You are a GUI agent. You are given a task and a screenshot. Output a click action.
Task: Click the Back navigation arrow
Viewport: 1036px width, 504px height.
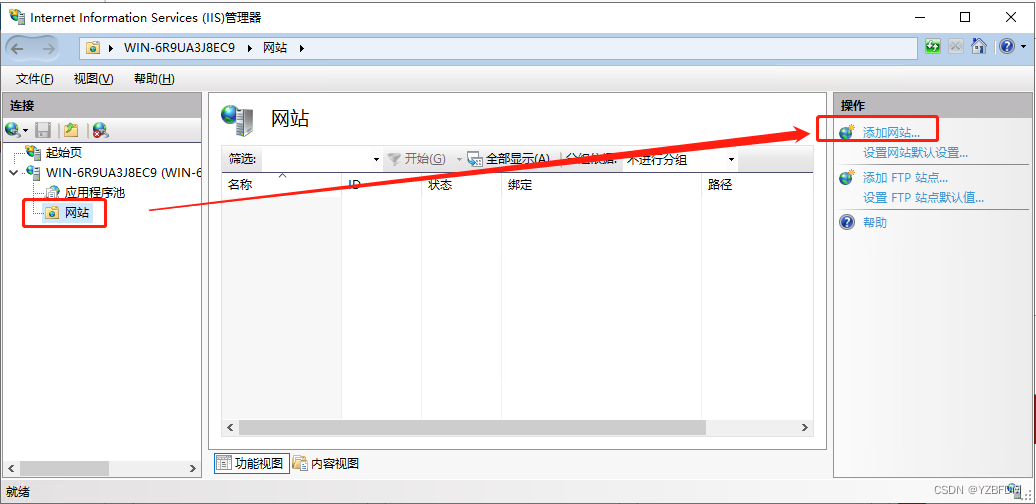(x=17, y=48)
